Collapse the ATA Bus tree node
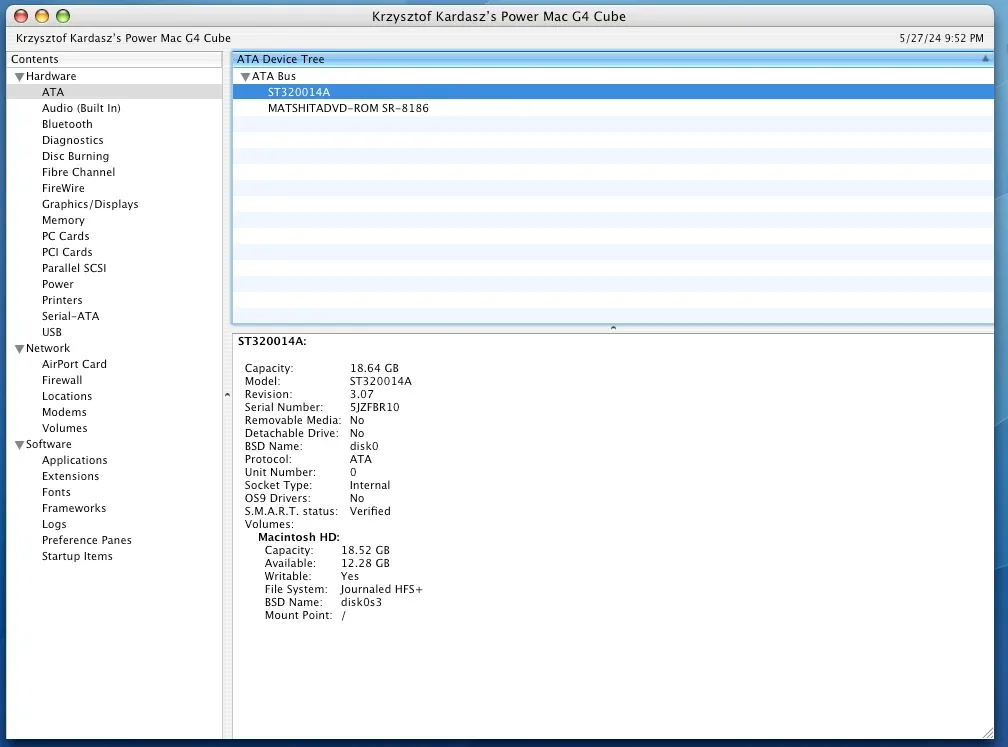Screen dimensions: 1008x747 [x=245, y=76]
